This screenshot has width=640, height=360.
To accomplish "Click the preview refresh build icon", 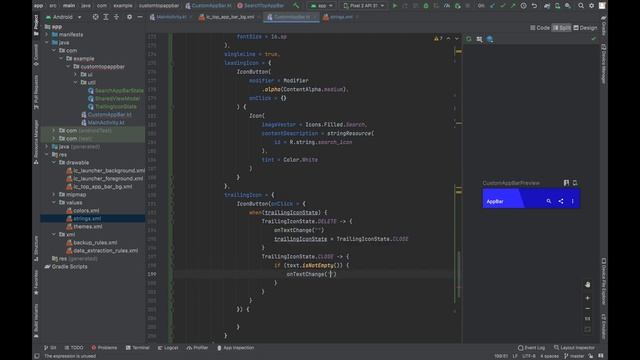I will tap(469, 39).
